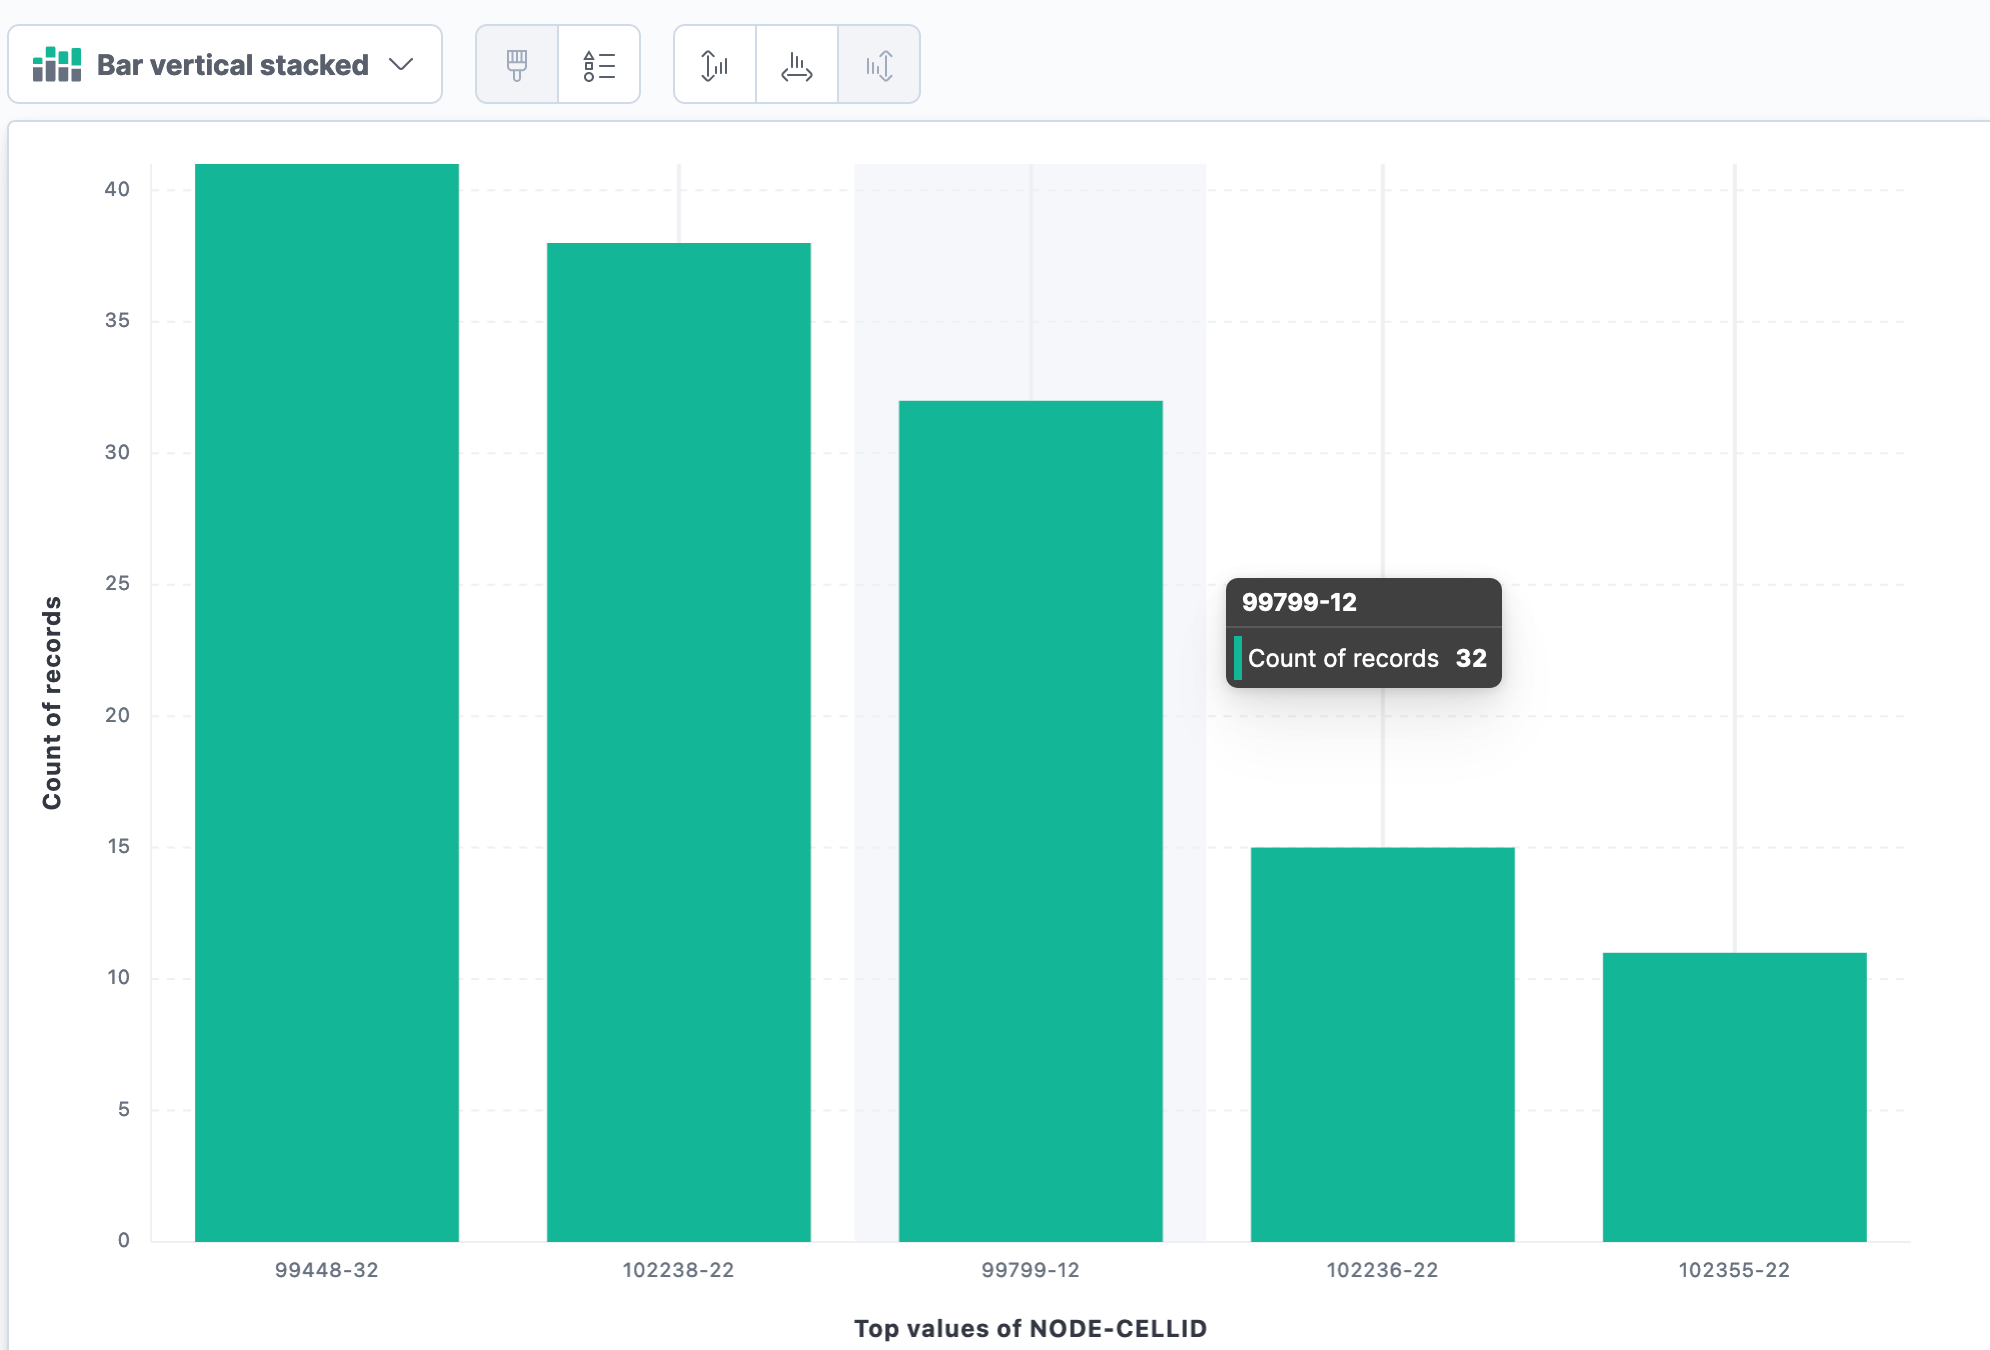Click the 99799-12 tooltip header

(x=1299, y=602)
